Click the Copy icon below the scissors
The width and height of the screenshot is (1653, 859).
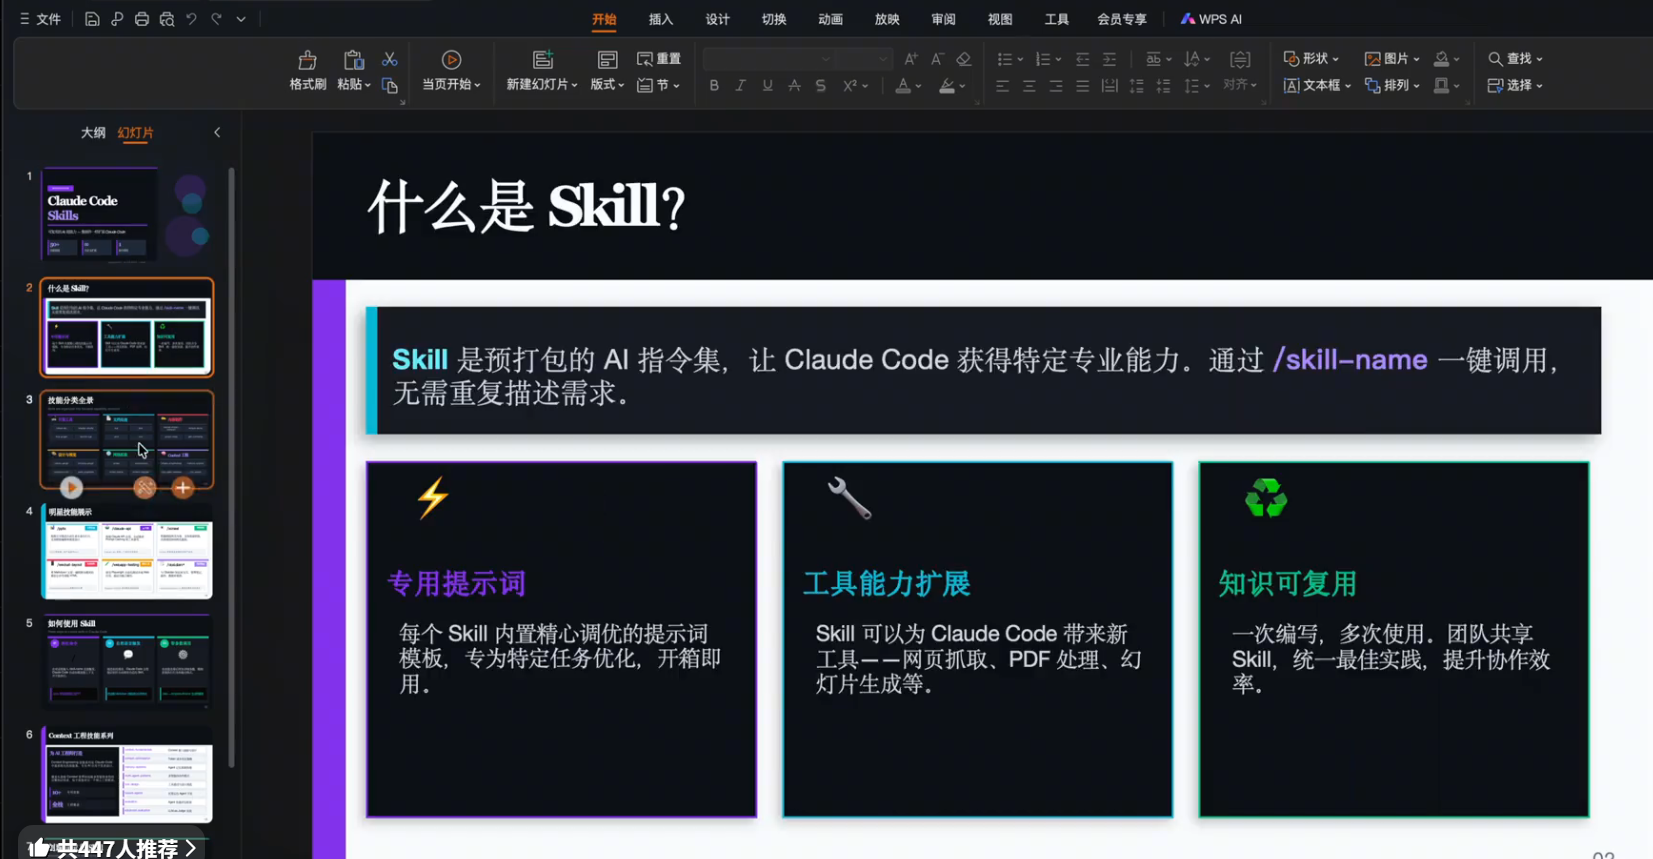(x=390, y=86)
